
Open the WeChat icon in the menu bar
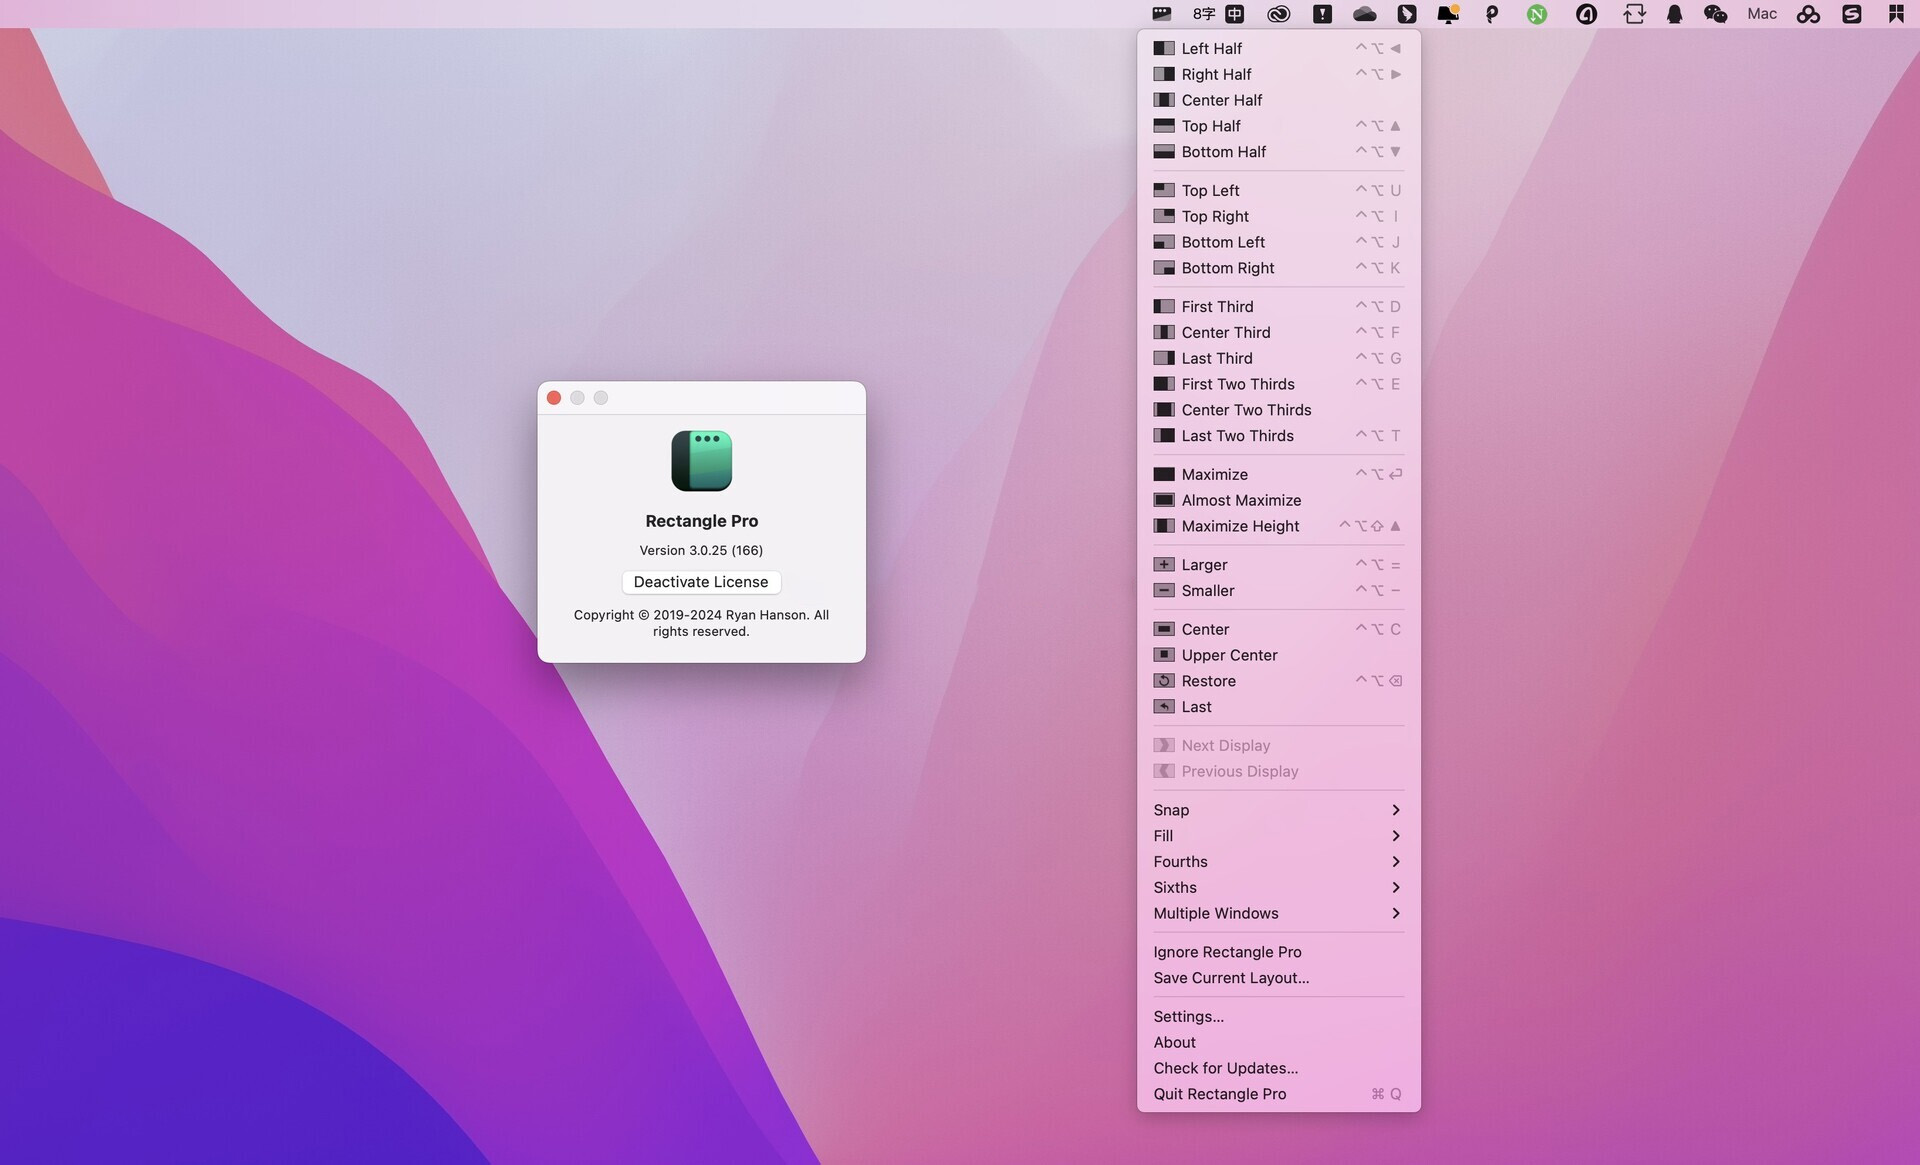tap(1716, 14)
